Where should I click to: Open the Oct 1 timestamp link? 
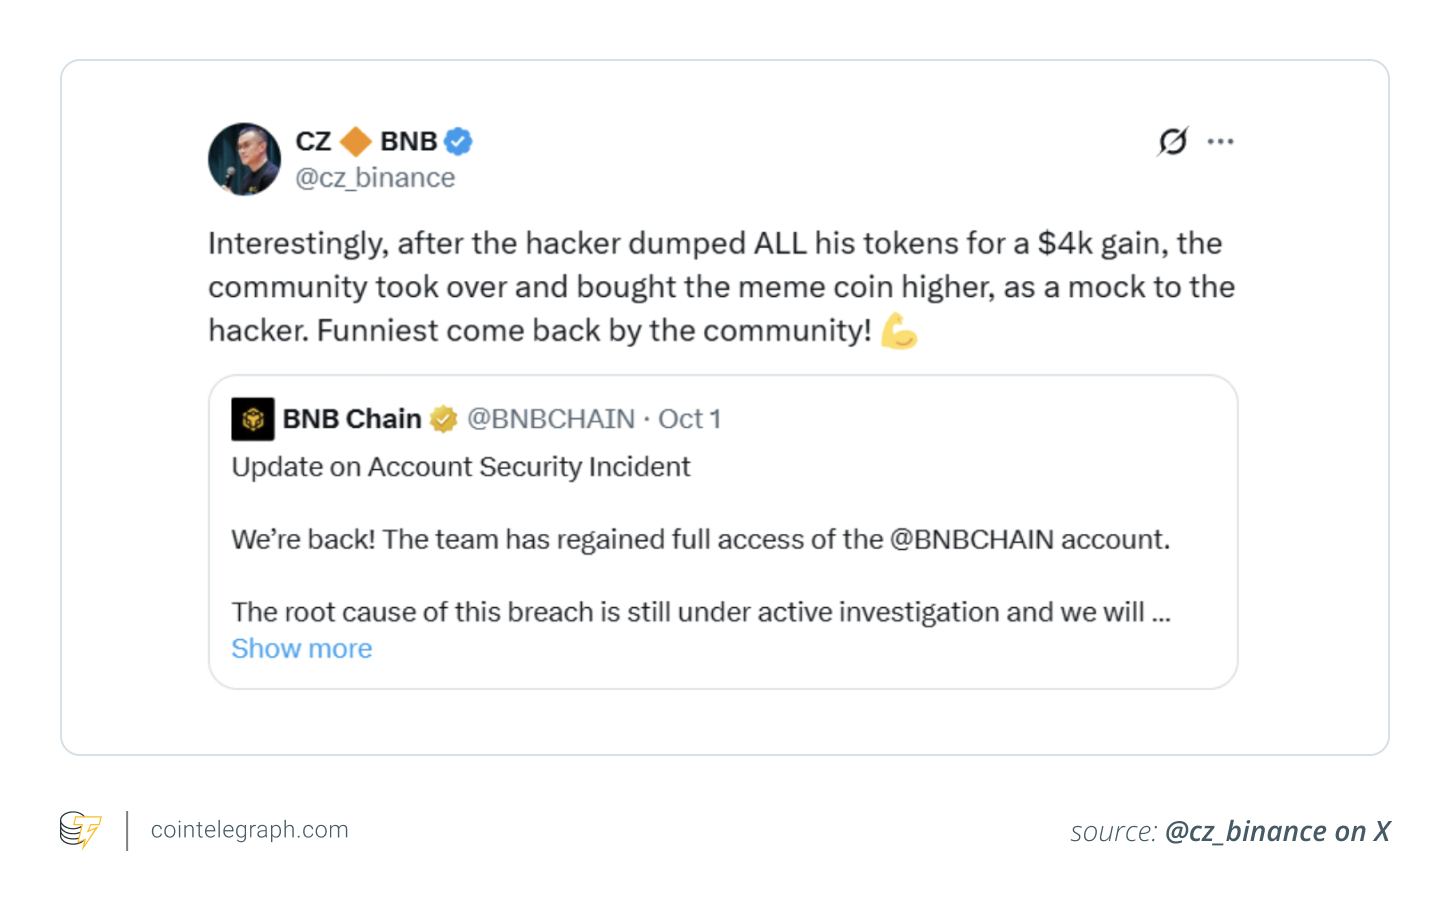[x=688, y=418]
